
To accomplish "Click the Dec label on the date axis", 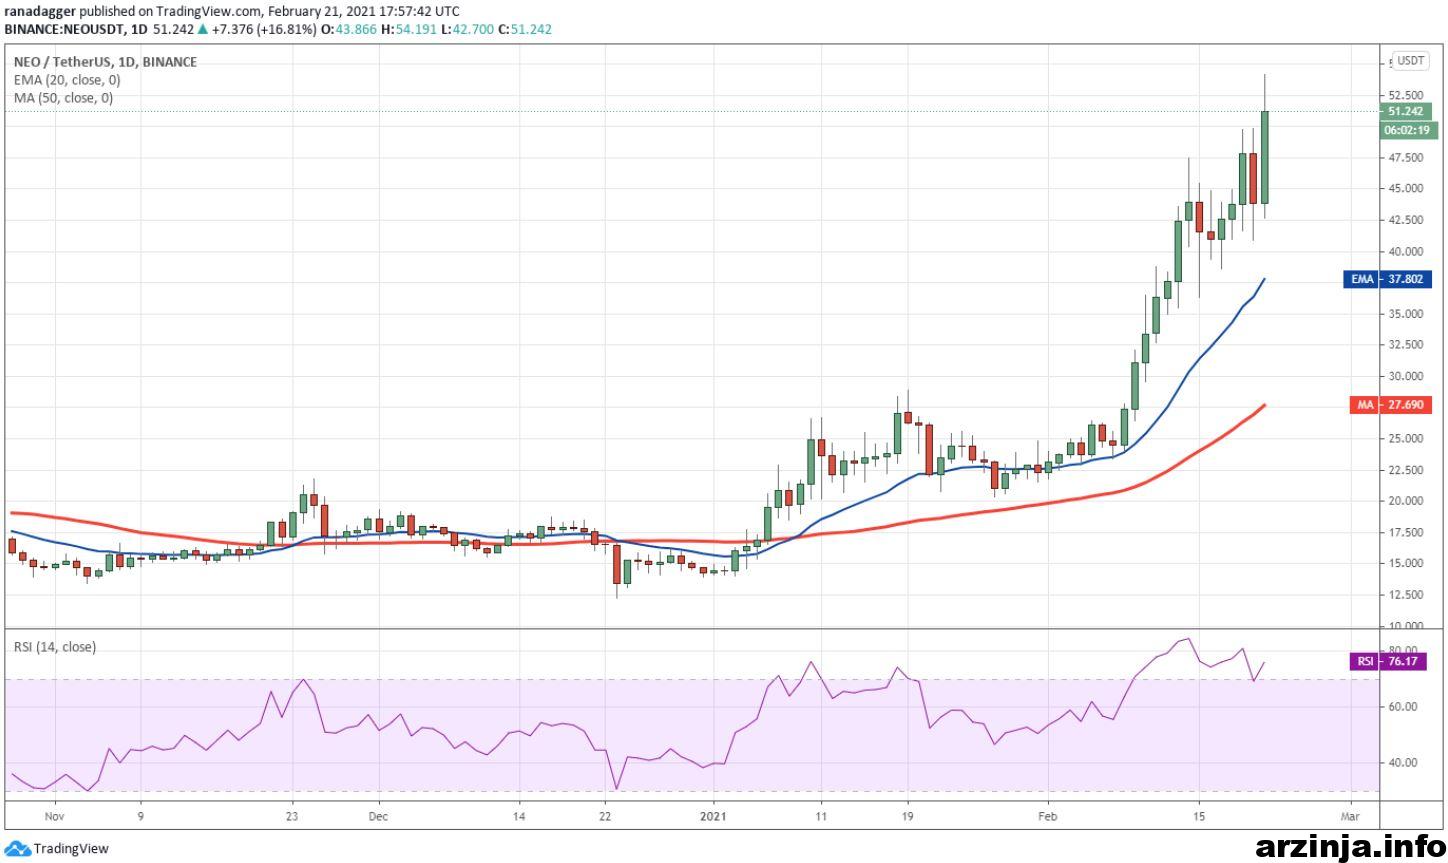I will pyautogui.click(x=378, y=815).
